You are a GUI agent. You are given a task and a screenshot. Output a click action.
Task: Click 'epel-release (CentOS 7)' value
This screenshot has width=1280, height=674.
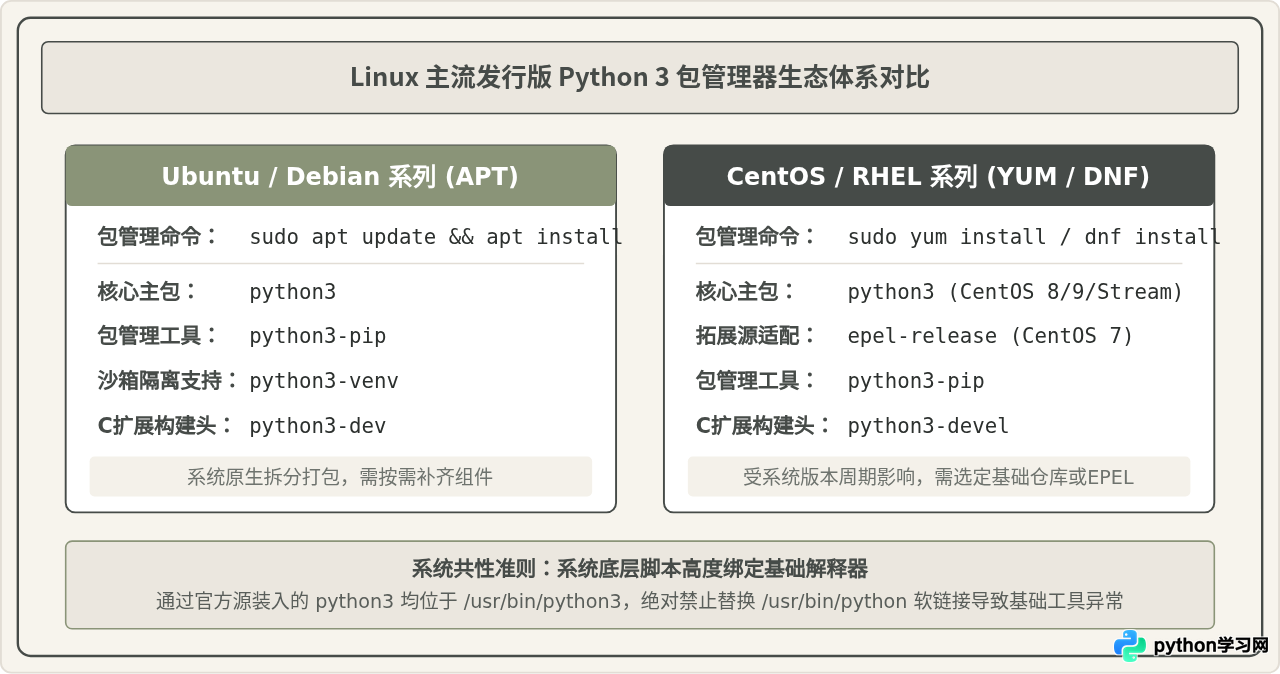[x=991, y=336]
